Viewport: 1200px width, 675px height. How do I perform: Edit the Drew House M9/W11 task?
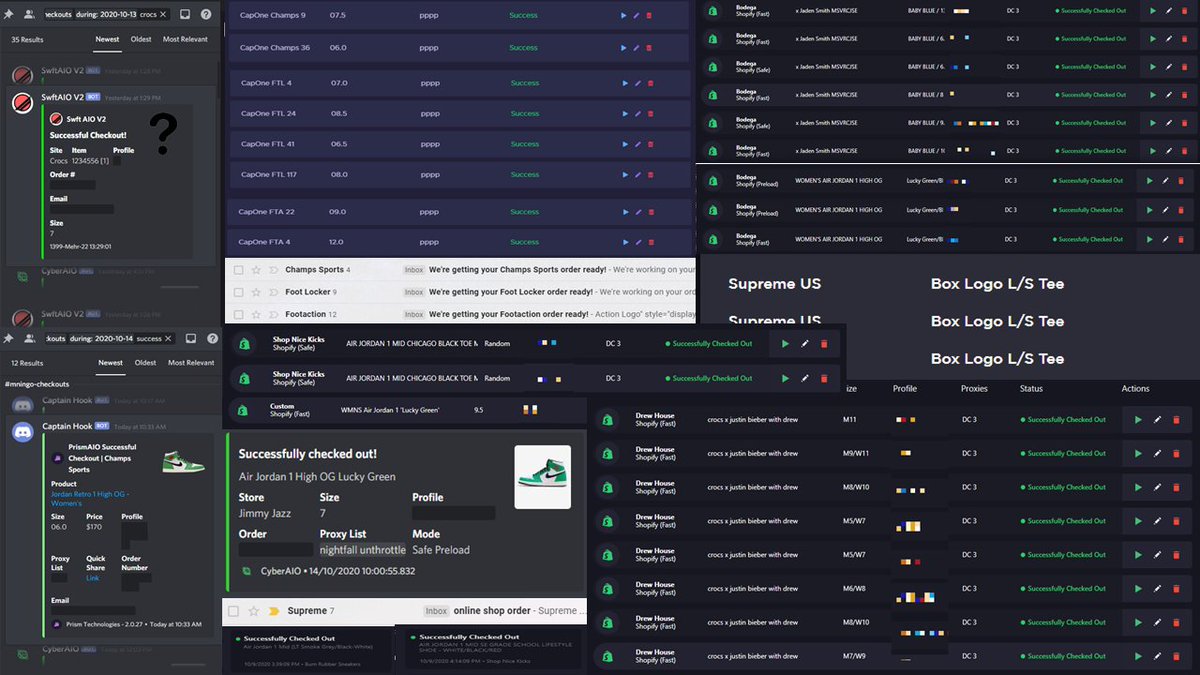coord(1157,453)
